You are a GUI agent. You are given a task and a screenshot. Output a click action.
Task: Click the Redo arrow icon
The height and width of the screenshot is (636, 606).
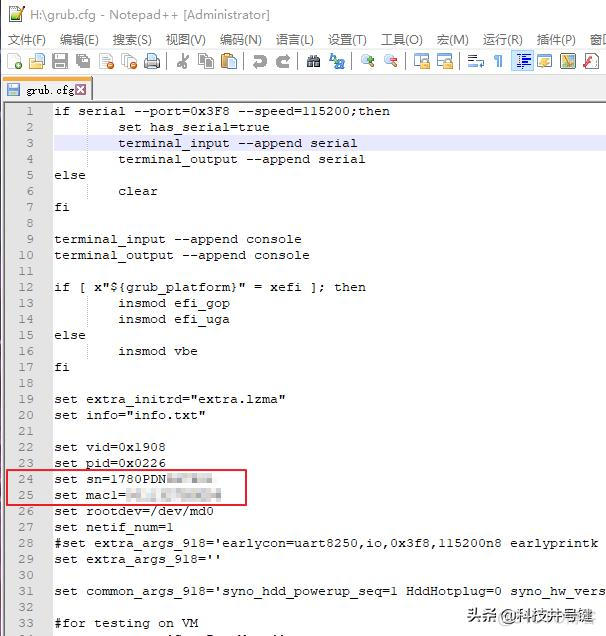tap(283, 61)
